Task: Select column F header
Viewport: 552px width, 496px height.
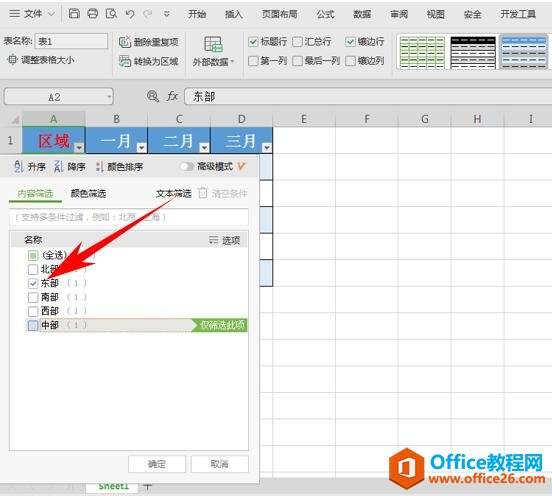Action: coord(367,119)
